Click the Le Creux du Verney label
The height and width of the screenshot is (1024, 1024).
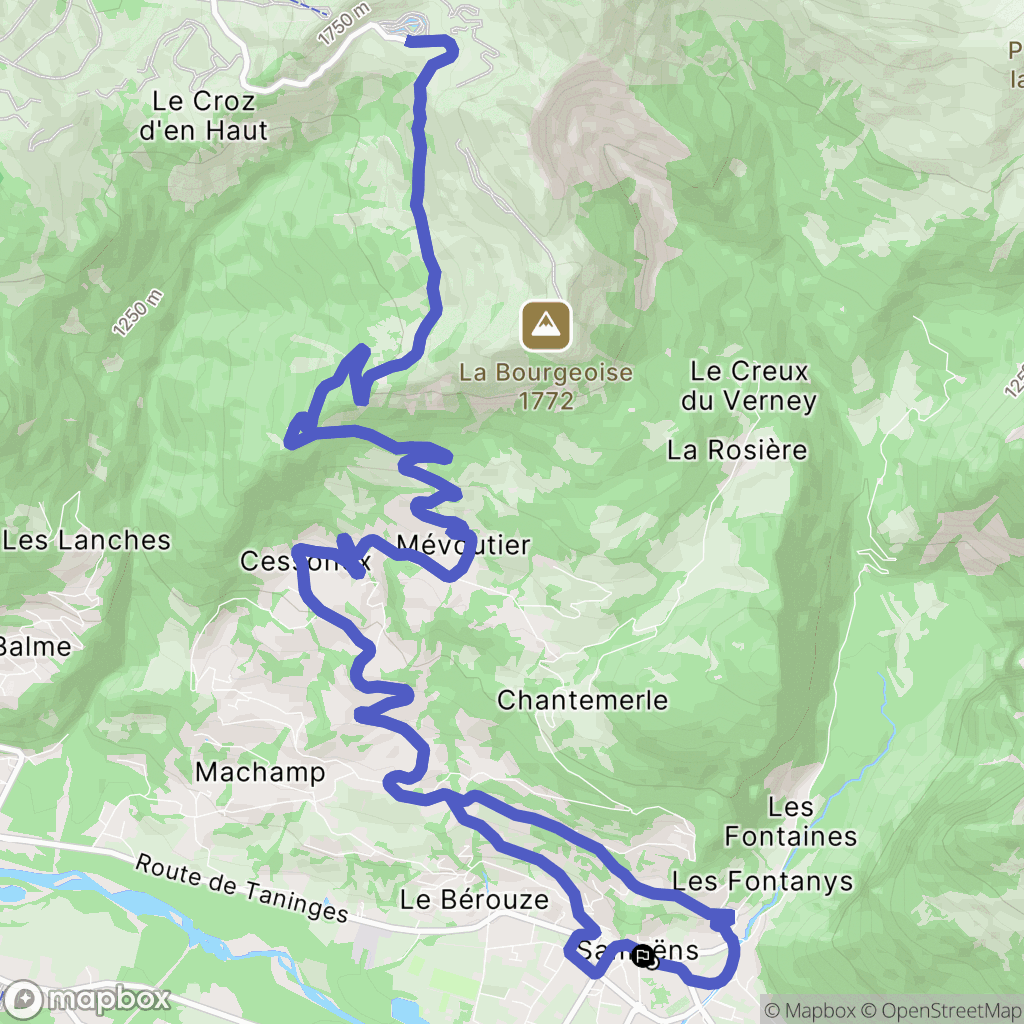pos(748,386)
